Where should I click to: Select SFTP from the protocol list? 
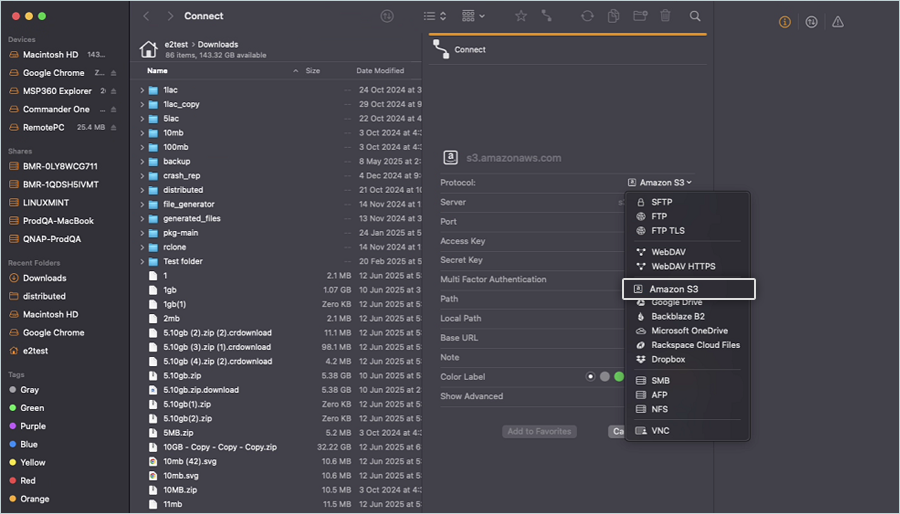click(661, 202)
